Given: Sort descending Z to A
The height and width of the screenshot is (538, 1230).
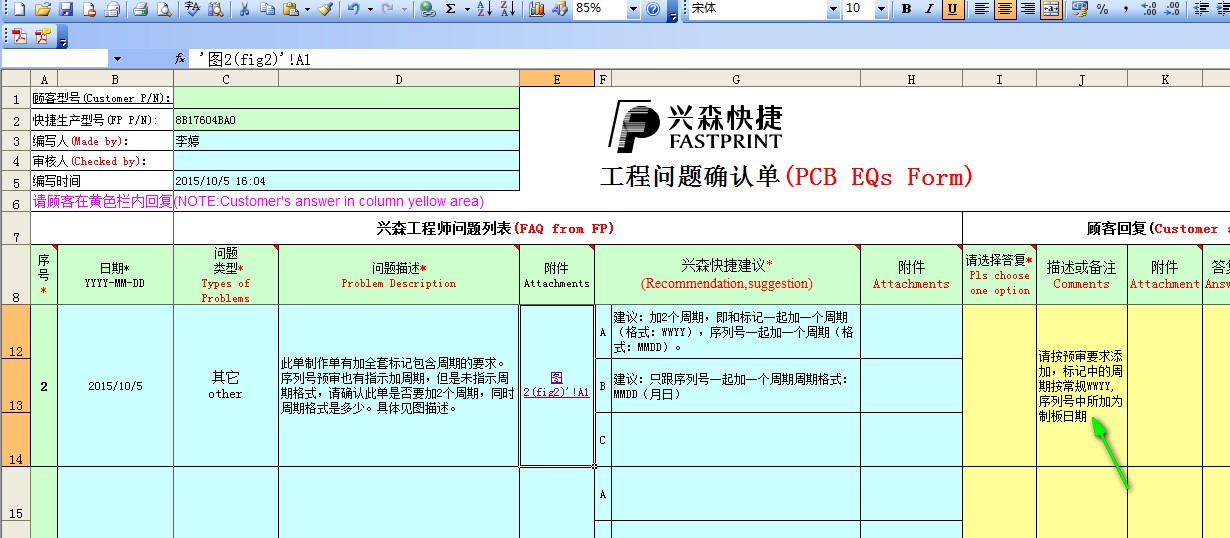Looking at the screenshot, I should [x=508, y=9].
